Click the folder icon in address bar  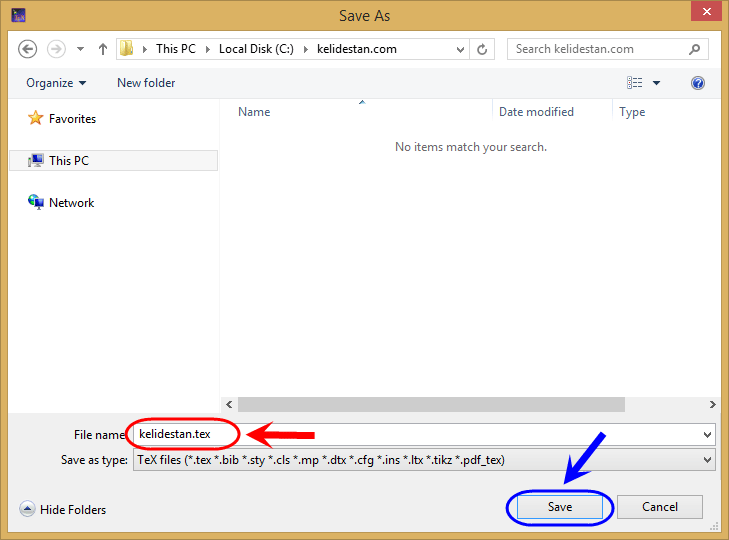coord(126,49)
